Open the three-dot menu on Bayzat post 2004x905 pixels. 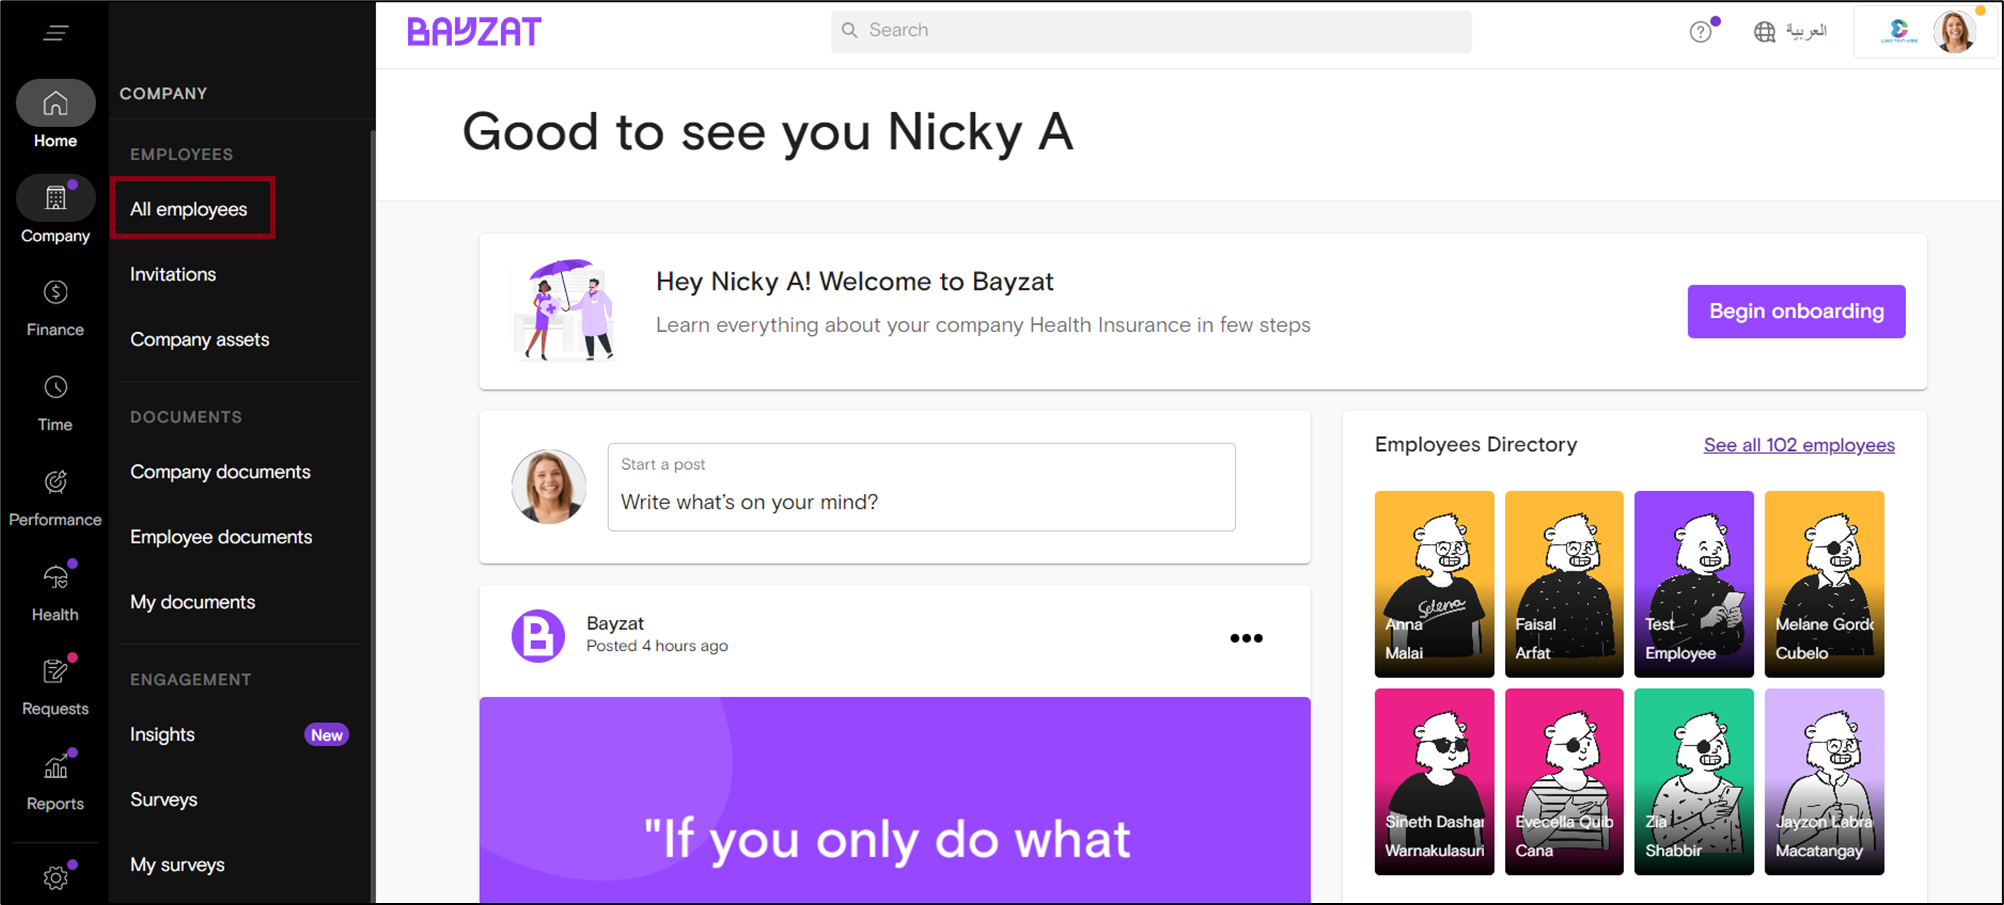click(1246, 638)
